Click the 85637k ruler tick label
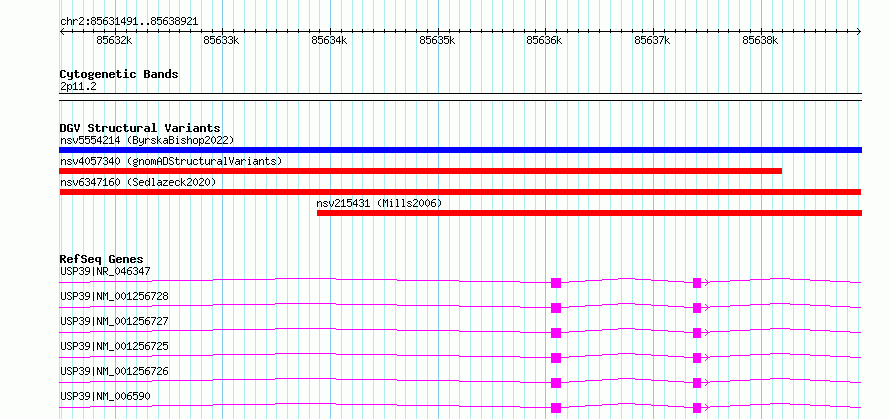 [x=653, y=40]
